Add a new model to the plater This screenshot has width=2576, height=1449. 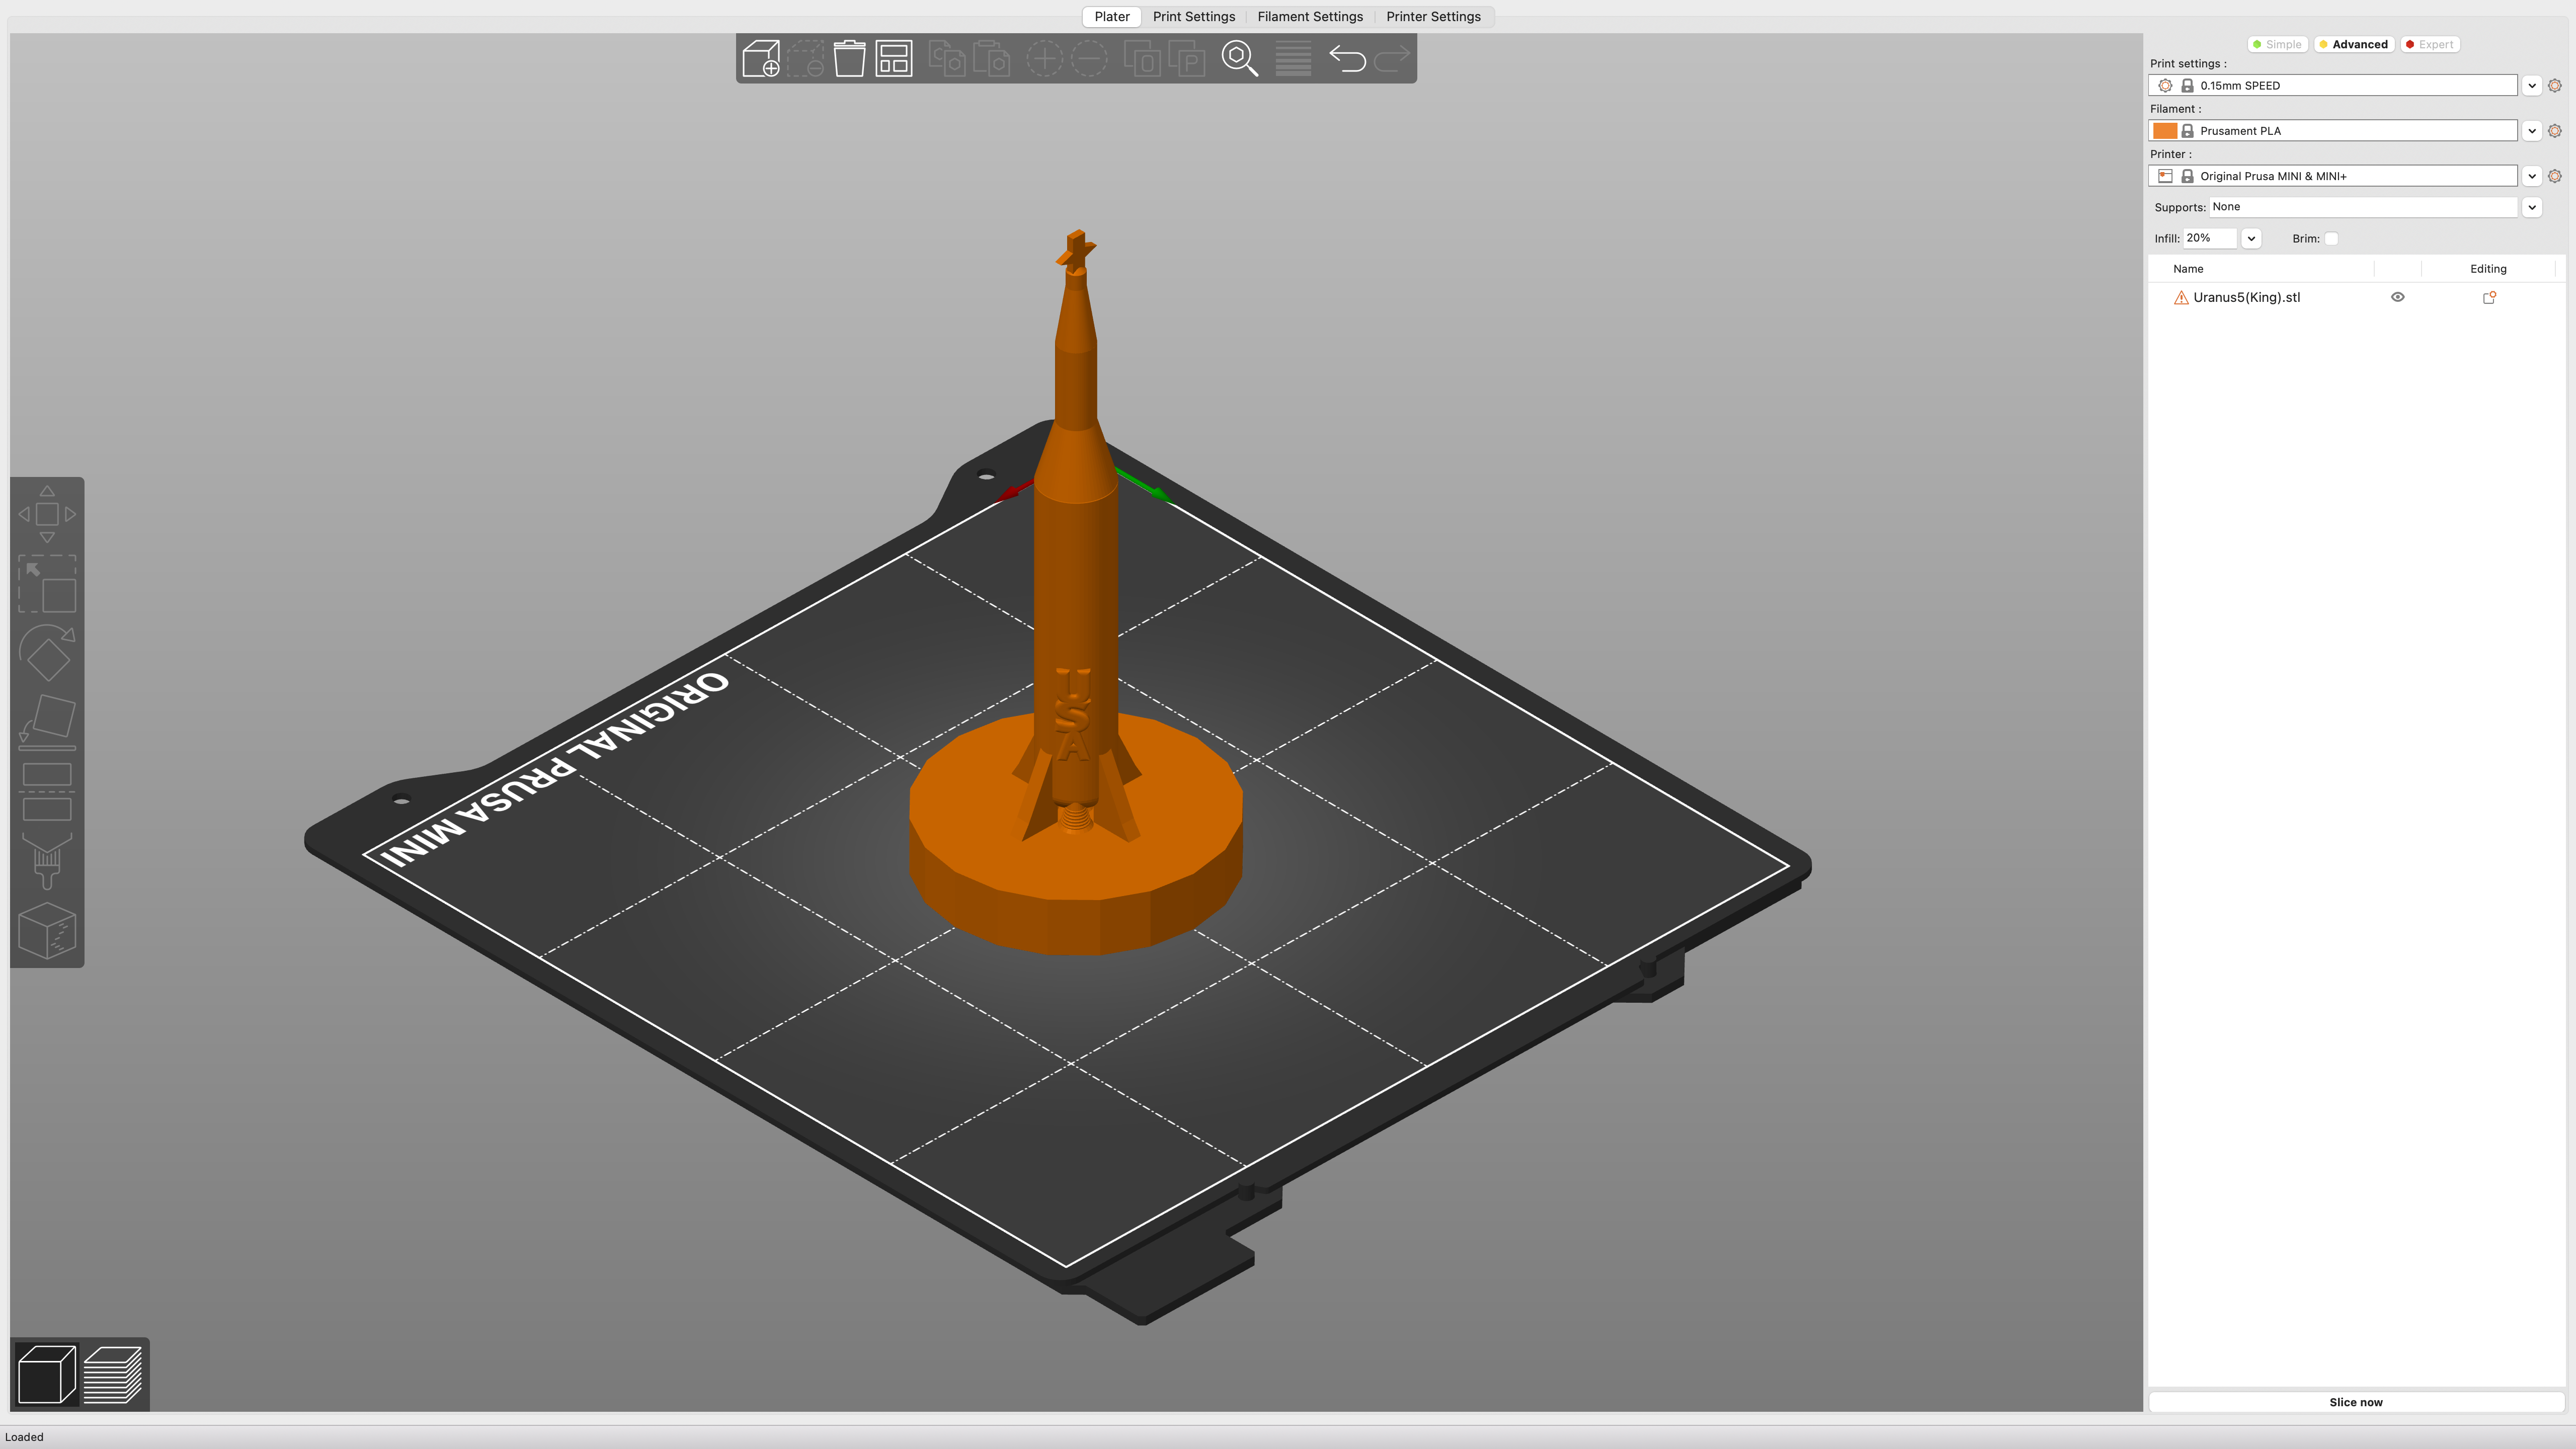(x=761, y=58)
